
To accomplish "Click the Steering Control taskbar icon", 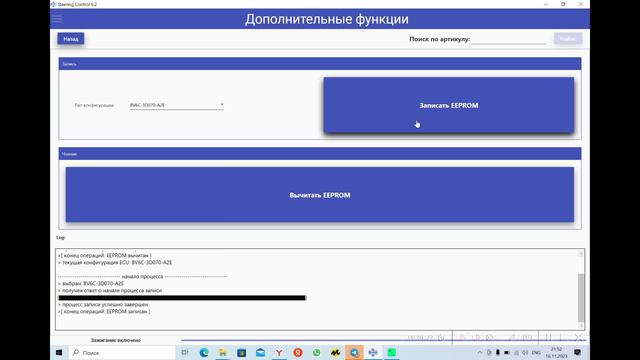I will tap(373, 353).
